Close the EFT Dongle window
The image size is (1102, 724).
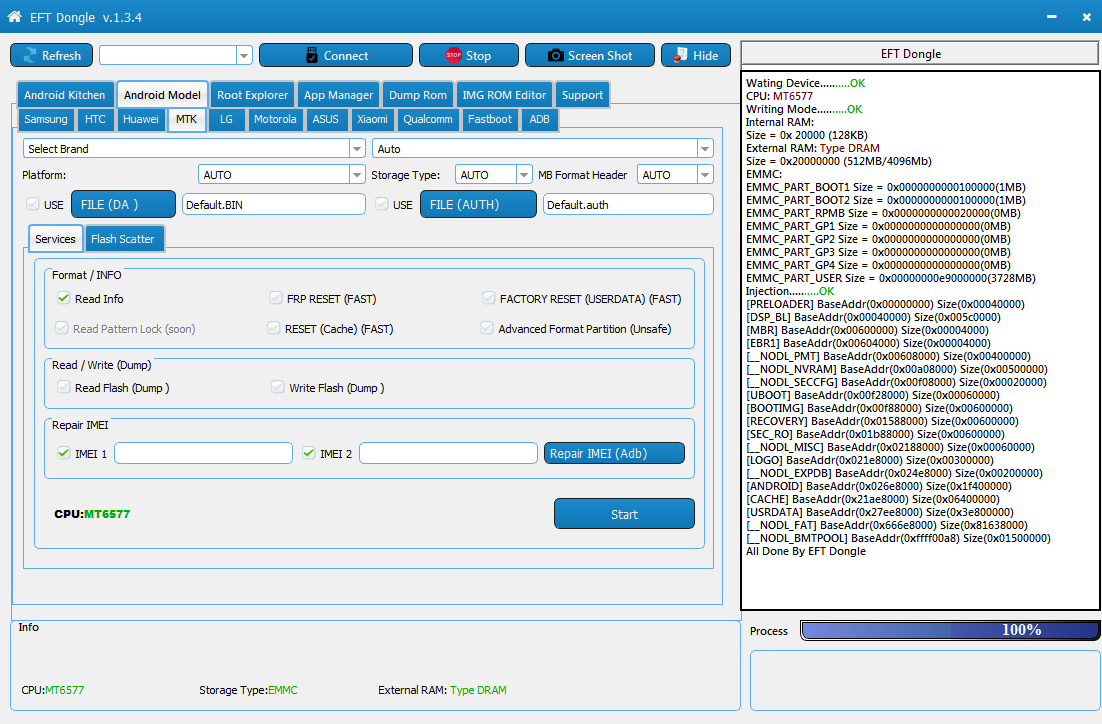tap(1087, 17)
